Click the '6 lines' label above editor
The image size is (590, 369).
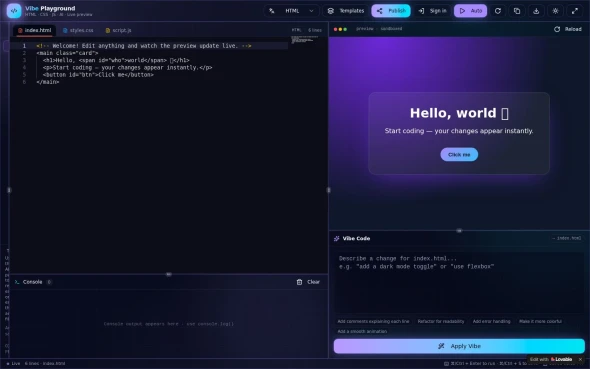point(315,30)
